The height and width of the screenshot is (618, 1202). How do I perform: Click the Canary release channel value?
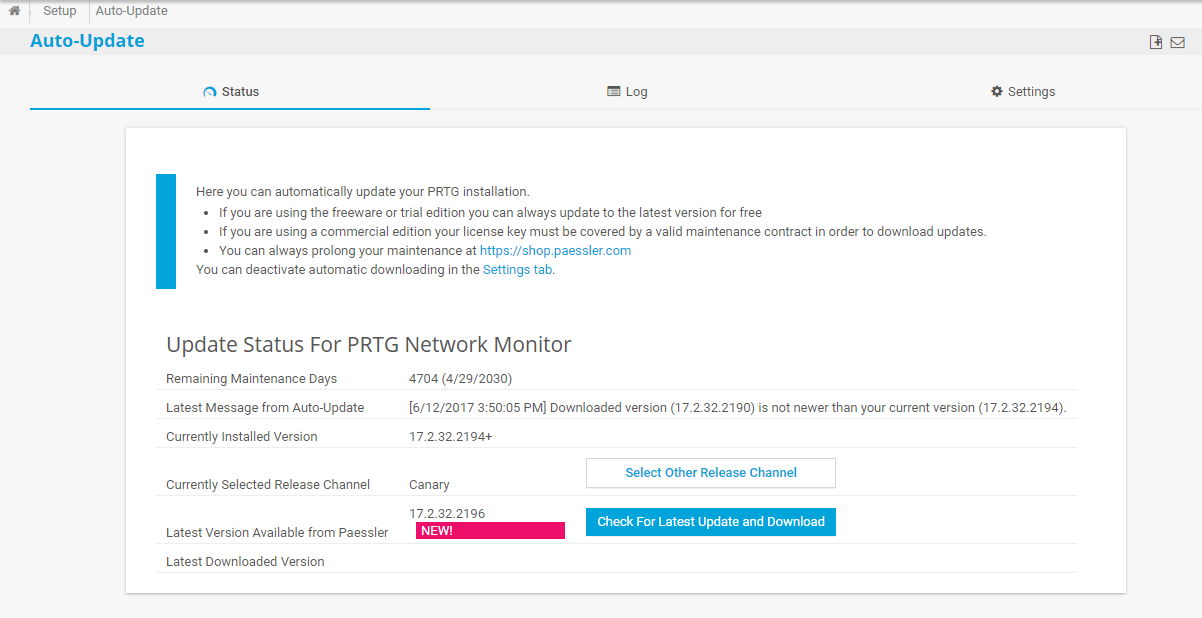pos(429,485)
